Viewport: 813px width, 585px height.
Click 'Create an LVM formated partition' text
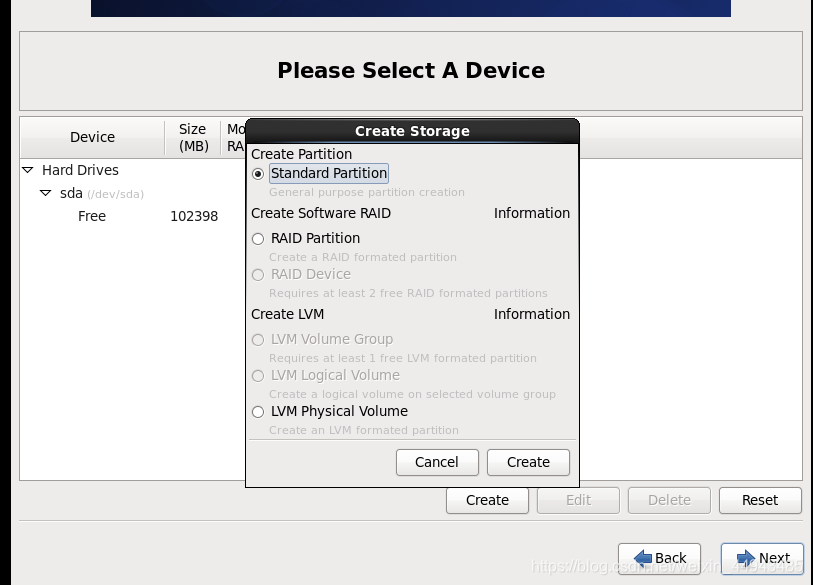coord(364,430)
